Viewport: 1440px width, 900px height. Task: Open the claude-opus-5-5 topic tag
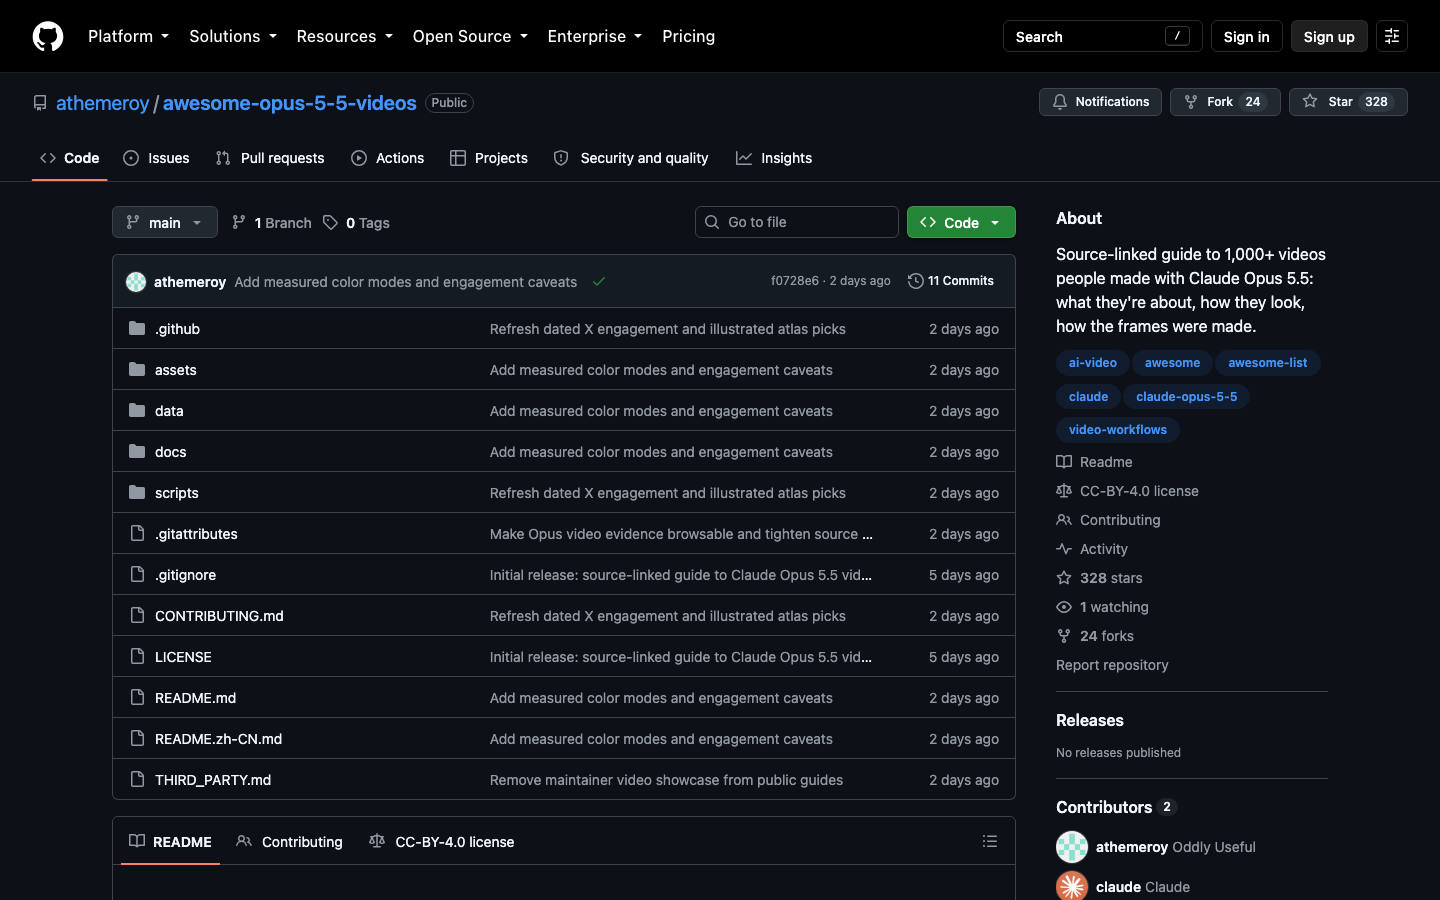(x=1186, y=397)
